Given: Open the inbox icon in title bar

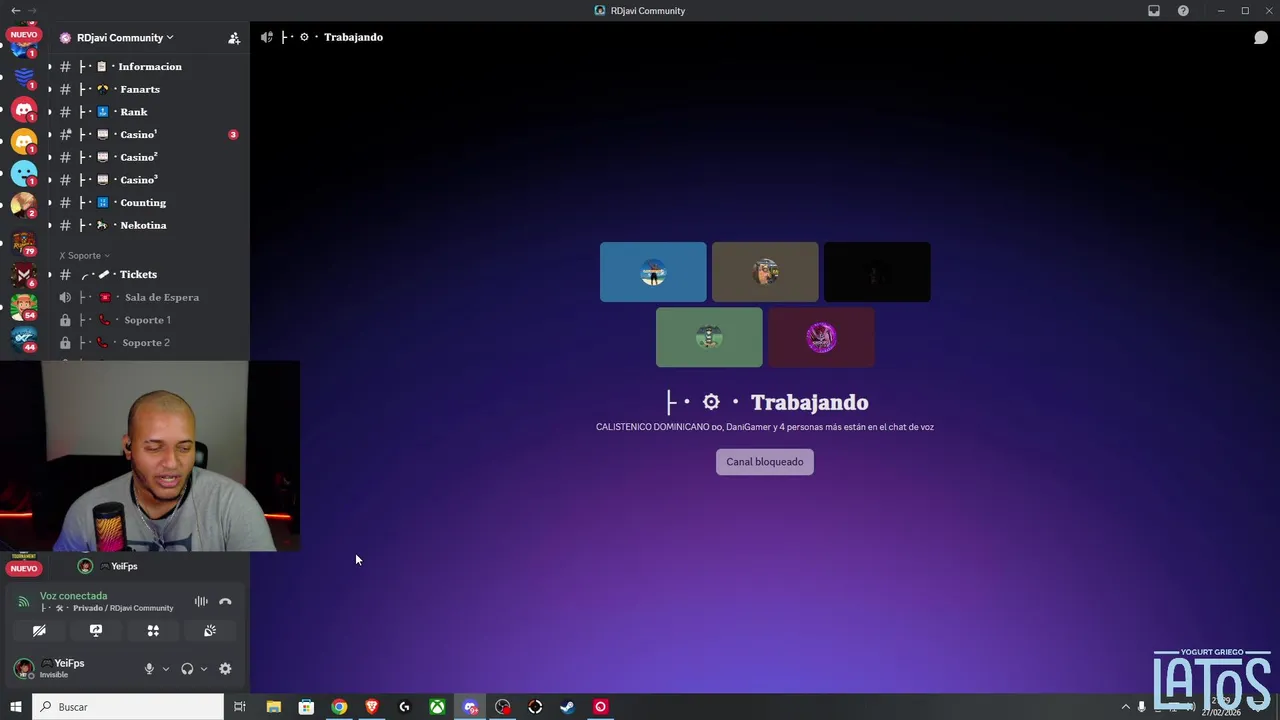Looking at the screenshot, I should click(x=1154, y=11).
